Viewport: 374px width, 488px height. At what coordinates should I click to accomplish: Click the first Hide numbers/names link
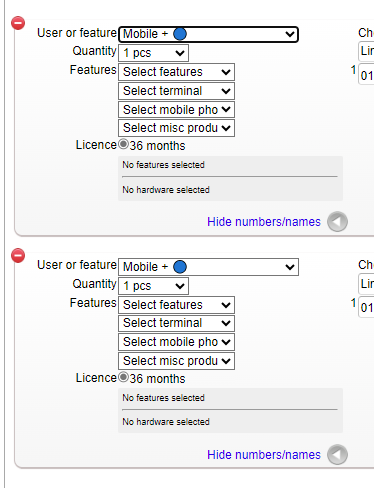[x=264, y=222]
